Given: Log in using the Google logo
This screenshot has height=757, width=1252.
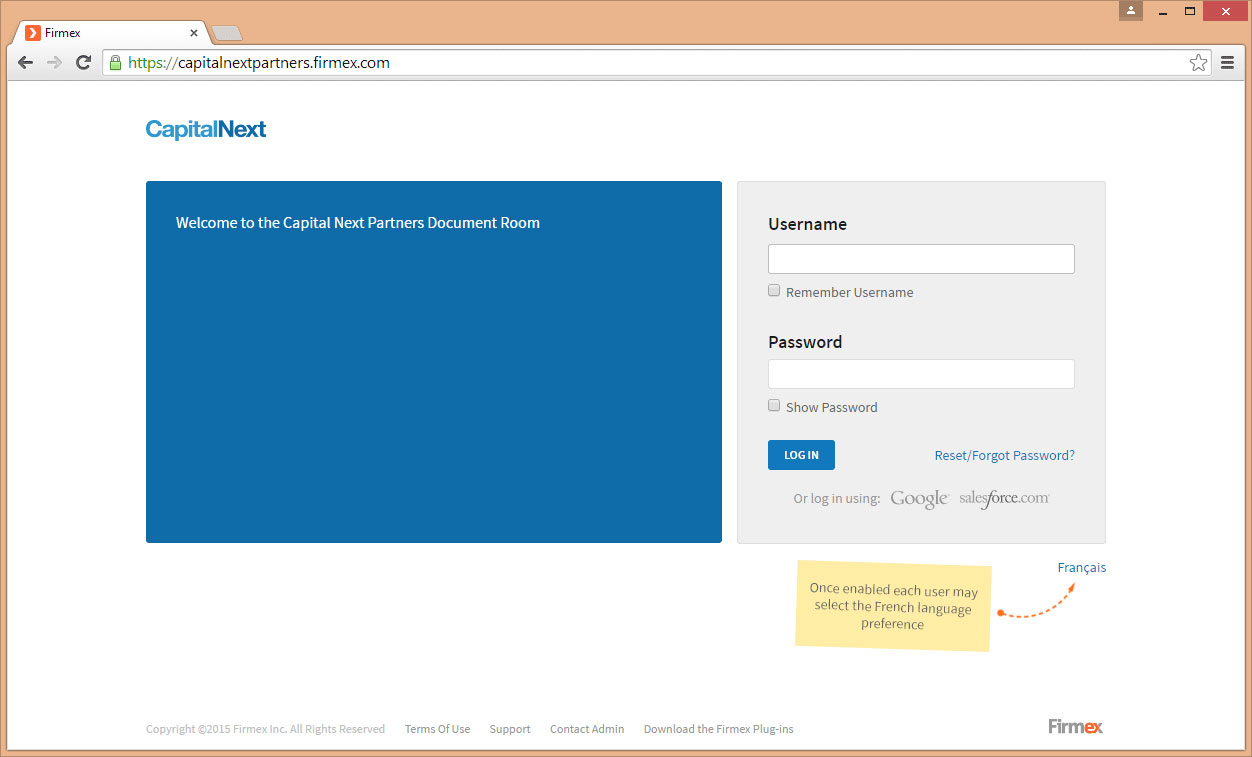Looking at the screenshot, I should tap(919, 499).
